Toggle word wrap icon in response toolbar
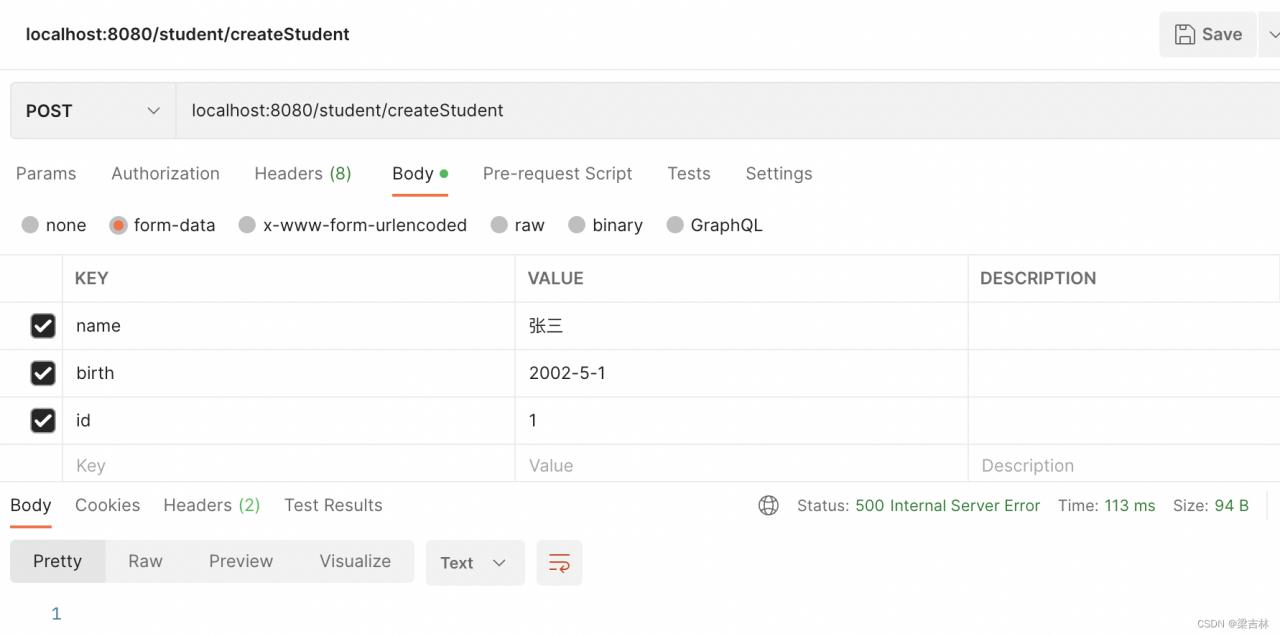1280x636 pixels. (559, 563)
